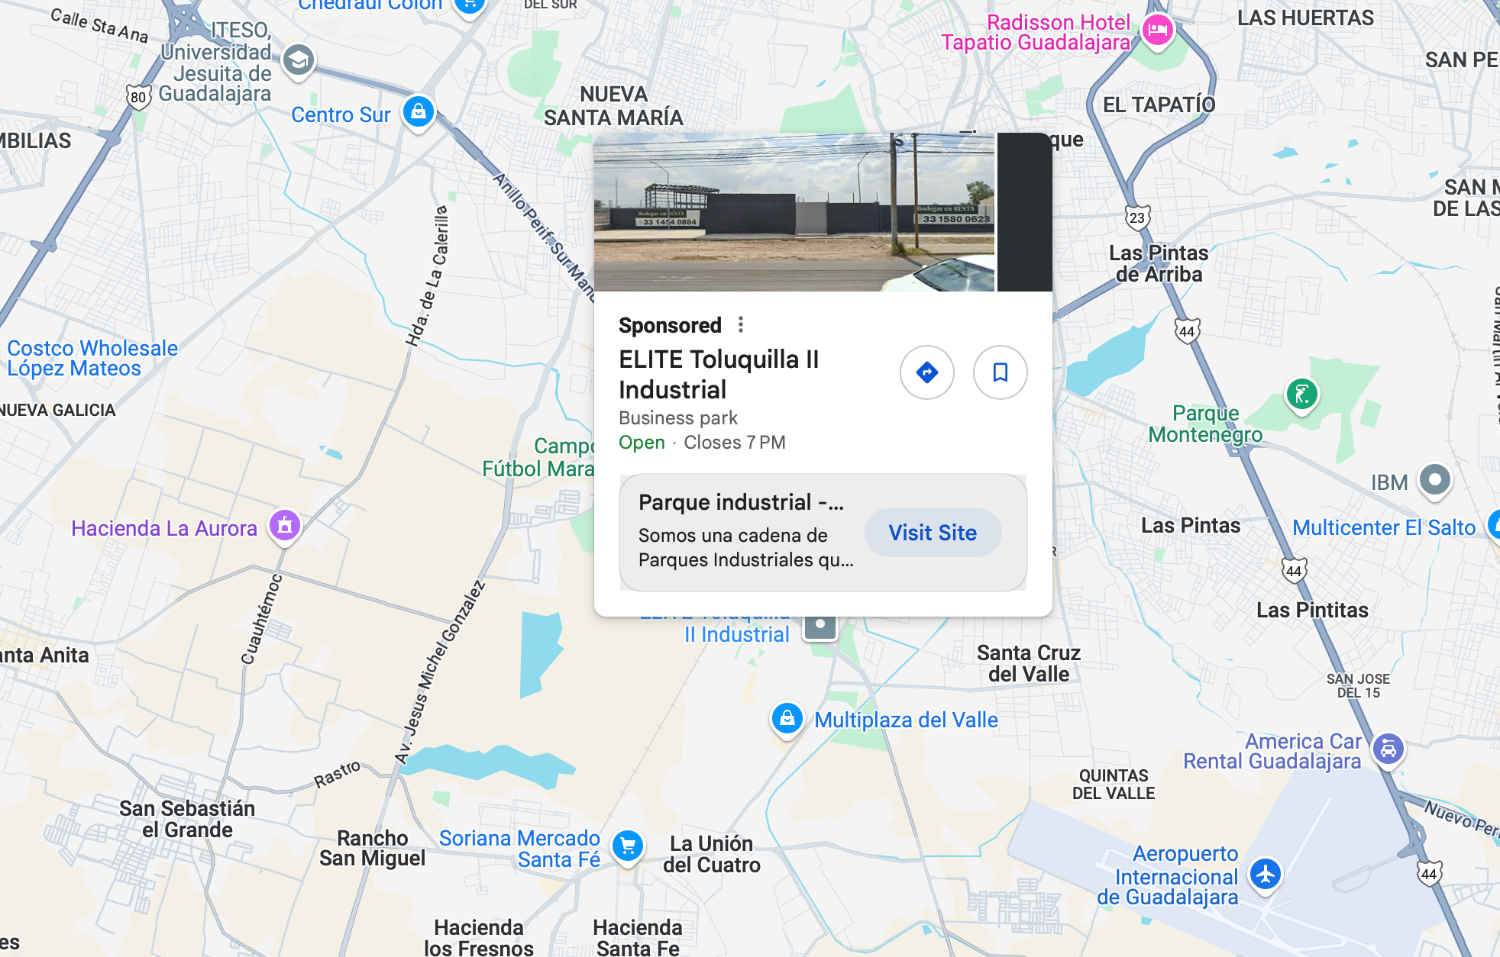
Task: Select the green Parque Montenegro golf pin
Action: pos(1301,394)
